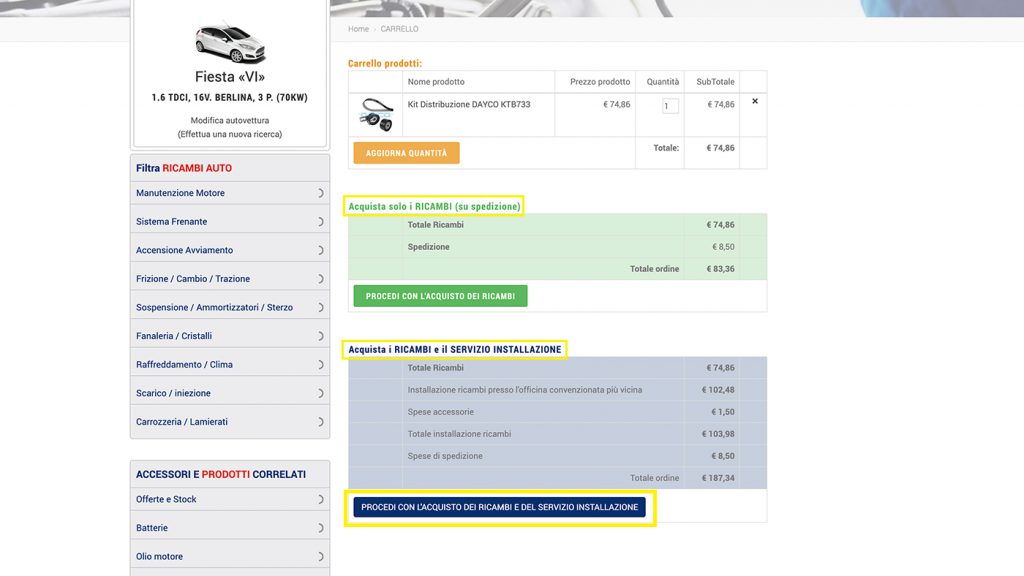Click 'Nome prodotto' column header

436,82
